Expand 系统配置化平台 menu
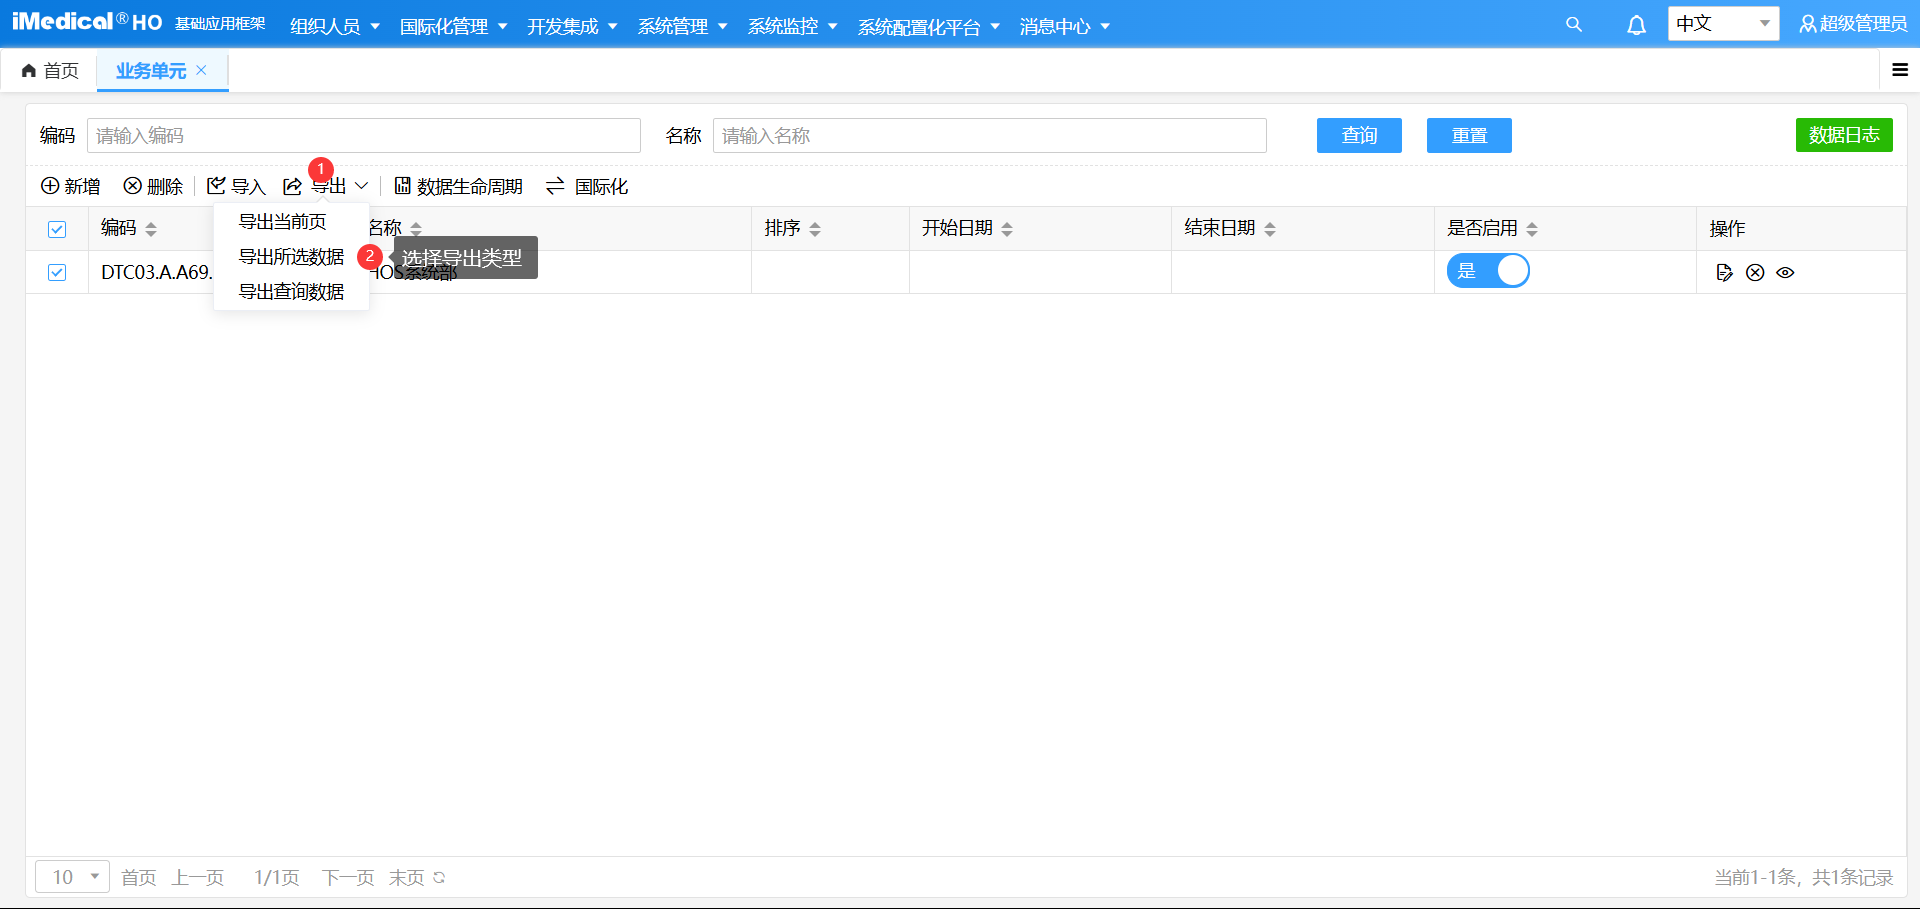The width and height of the screenshot is (1920, 909). tap(928, 26)
